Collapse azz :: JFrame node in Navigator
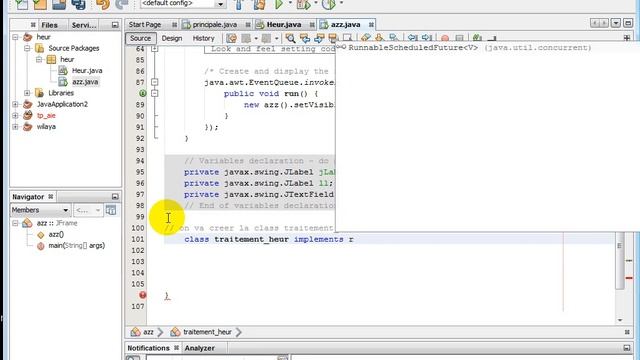The height and width of the screenshot is (360, 640). [x=16, y=223]
